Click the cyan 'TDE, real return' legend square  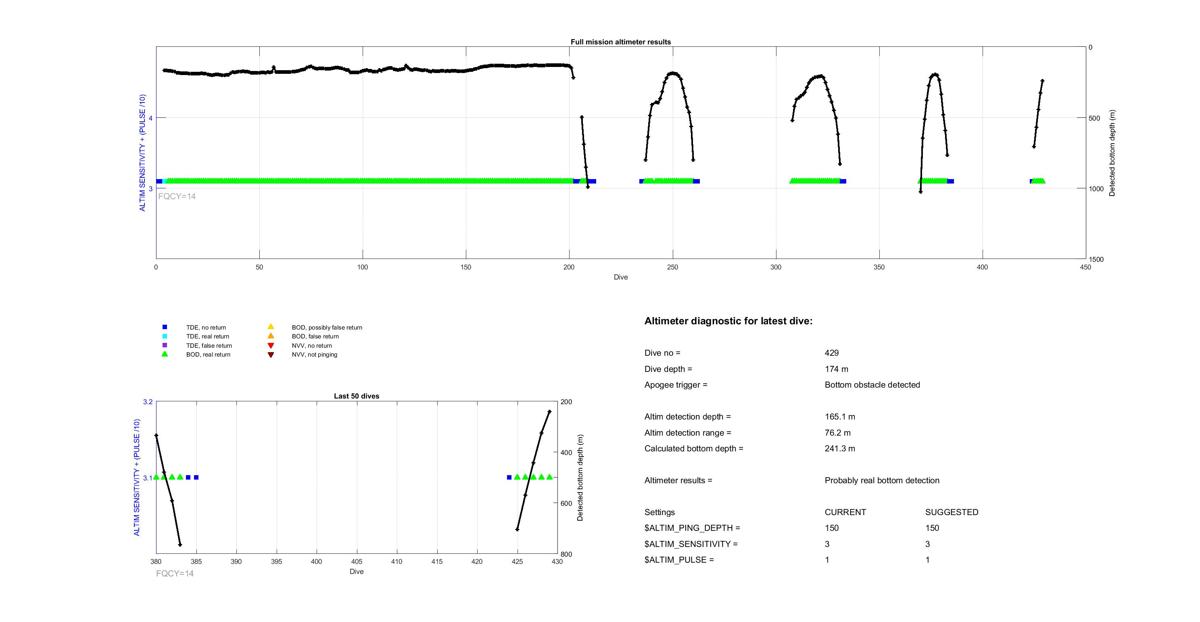pyautogui.click(x=165, y=336)
